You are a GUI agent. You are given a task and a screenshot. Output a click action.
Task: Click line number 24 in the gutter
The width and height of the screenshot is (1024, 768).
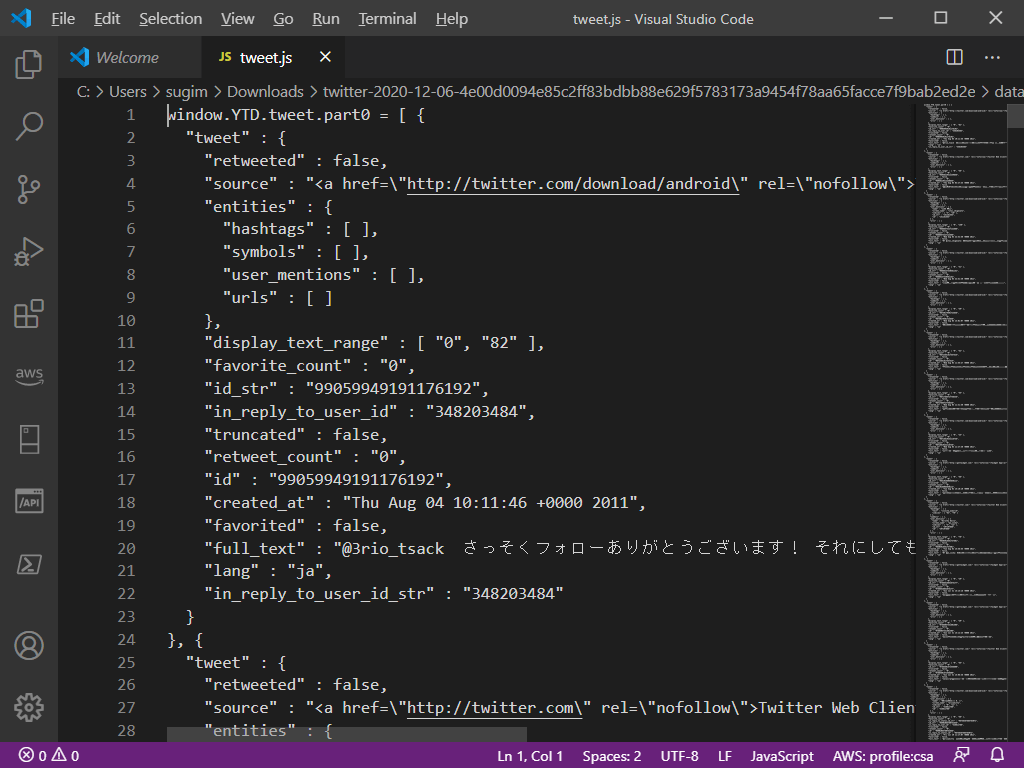[x=126, y=639]
